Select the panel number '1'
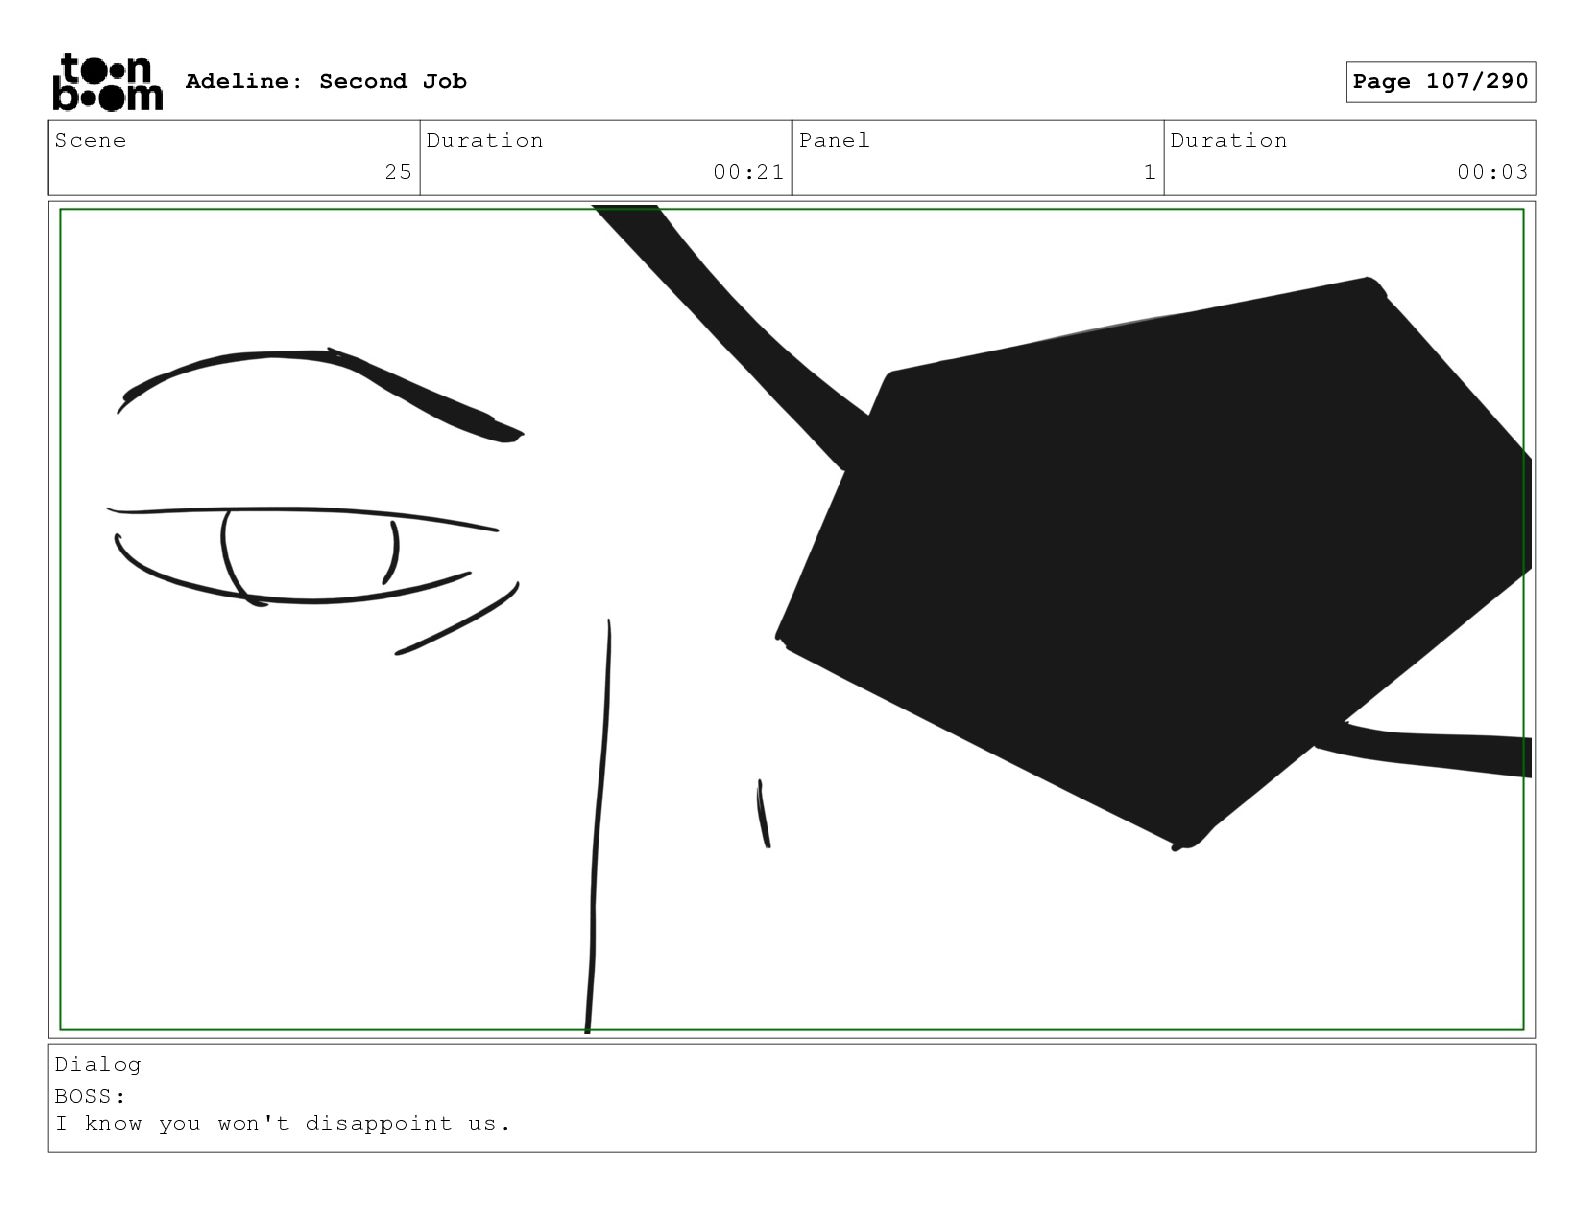The width and height of the screenshot is (1584, 1224). coord(1150,172)
